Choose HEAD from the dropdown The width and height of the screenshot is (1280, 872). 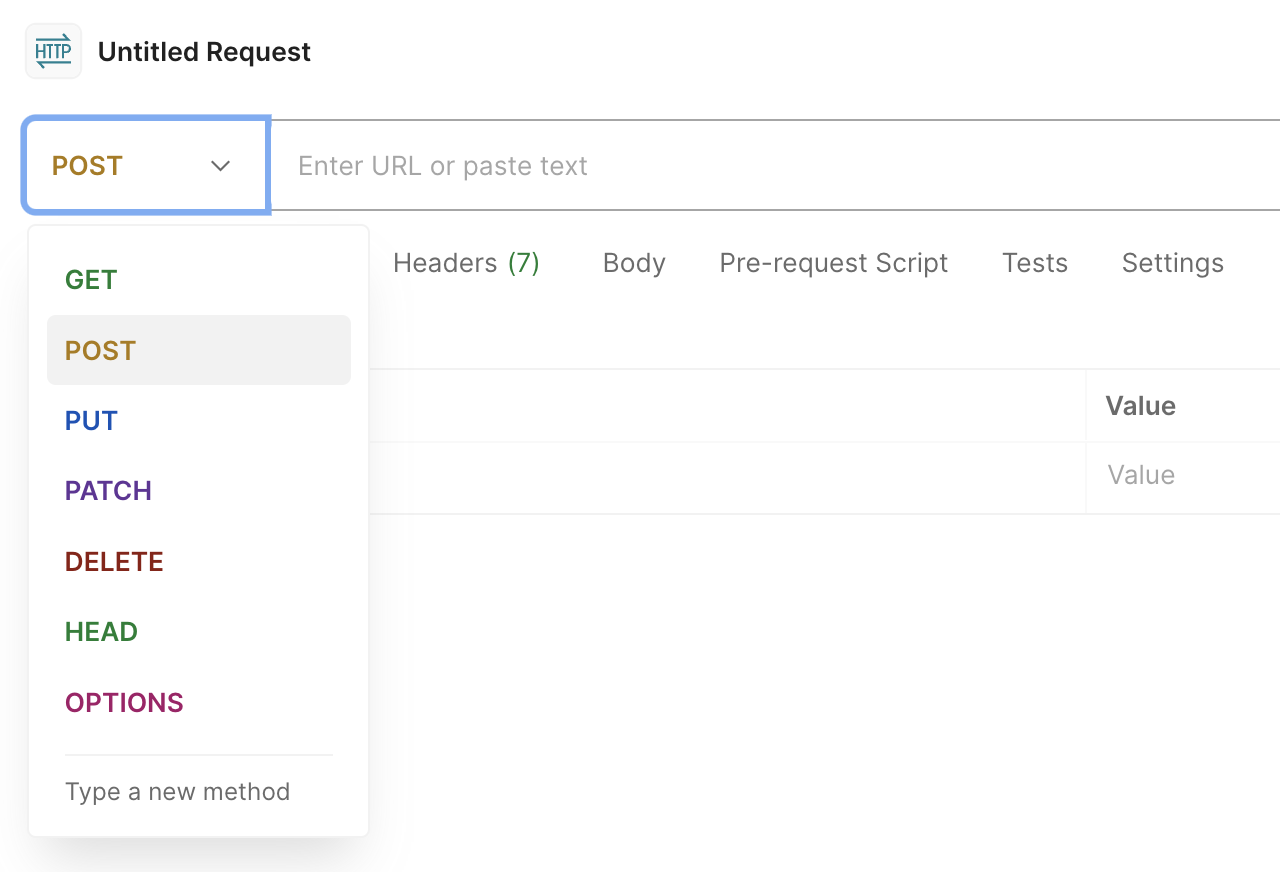pos(101,632)
